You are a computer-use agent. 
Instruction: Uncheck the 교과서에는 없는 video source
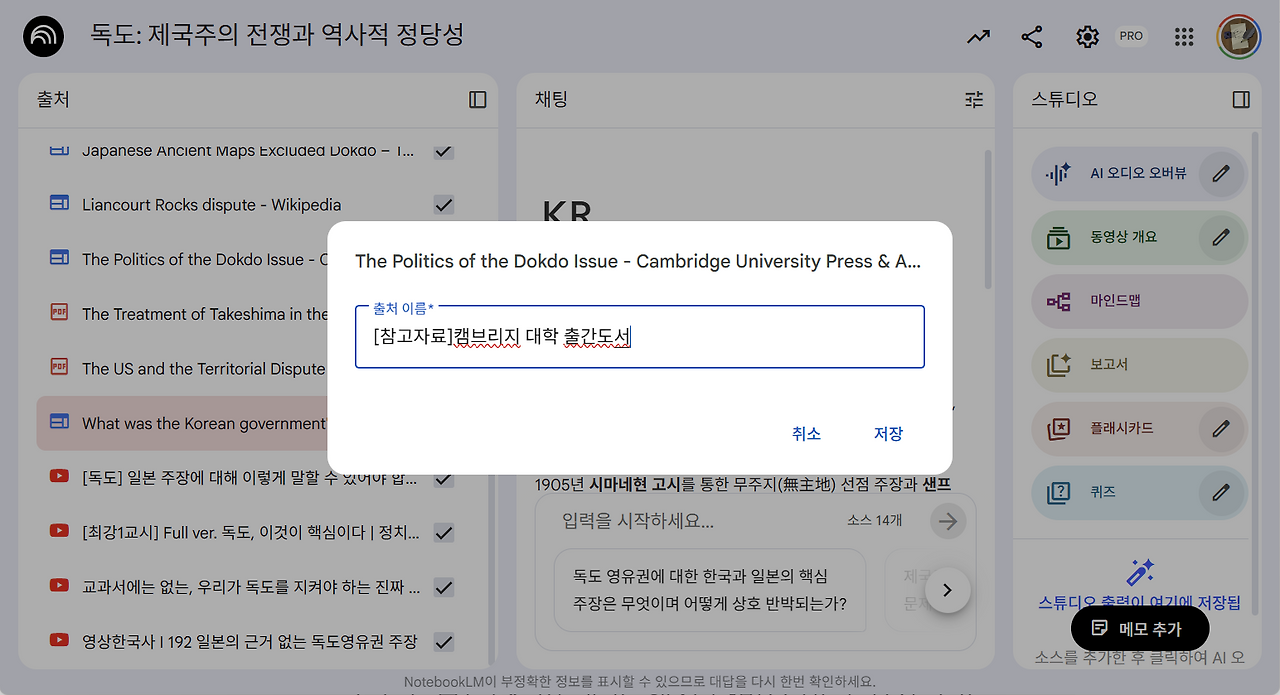coord(444,587)
